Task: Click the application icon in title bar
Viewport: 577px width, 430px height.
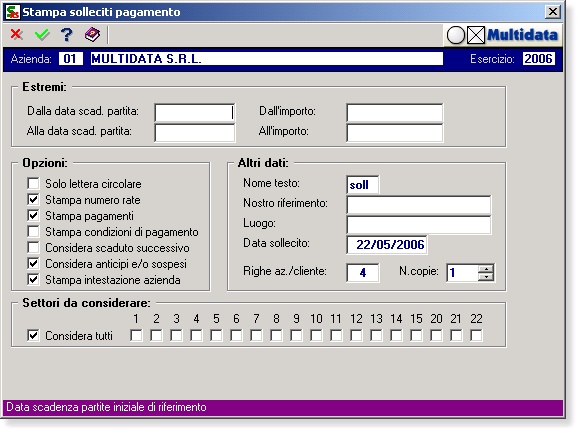Action: coord(13,12)
